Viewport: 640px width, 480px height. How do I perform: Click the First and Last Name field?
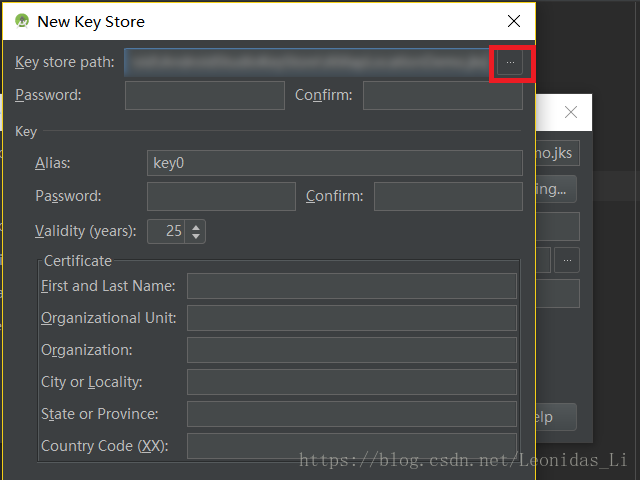click(x=352, y=286)
